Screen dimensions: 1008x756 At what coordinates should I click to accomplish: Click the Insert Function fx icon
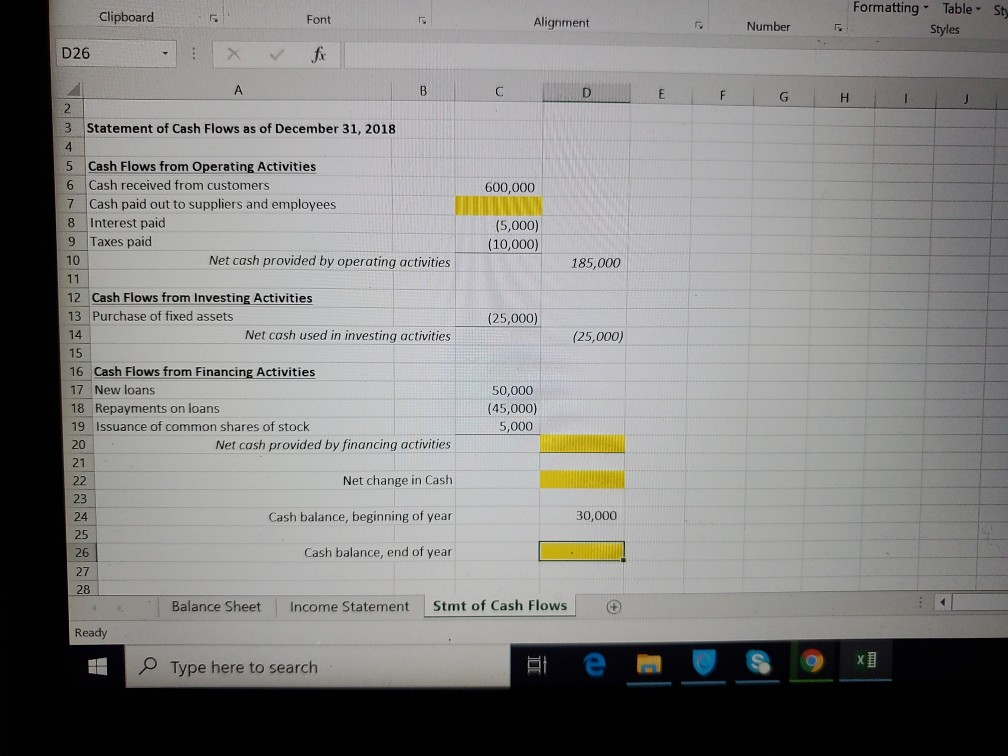(318, 55)
